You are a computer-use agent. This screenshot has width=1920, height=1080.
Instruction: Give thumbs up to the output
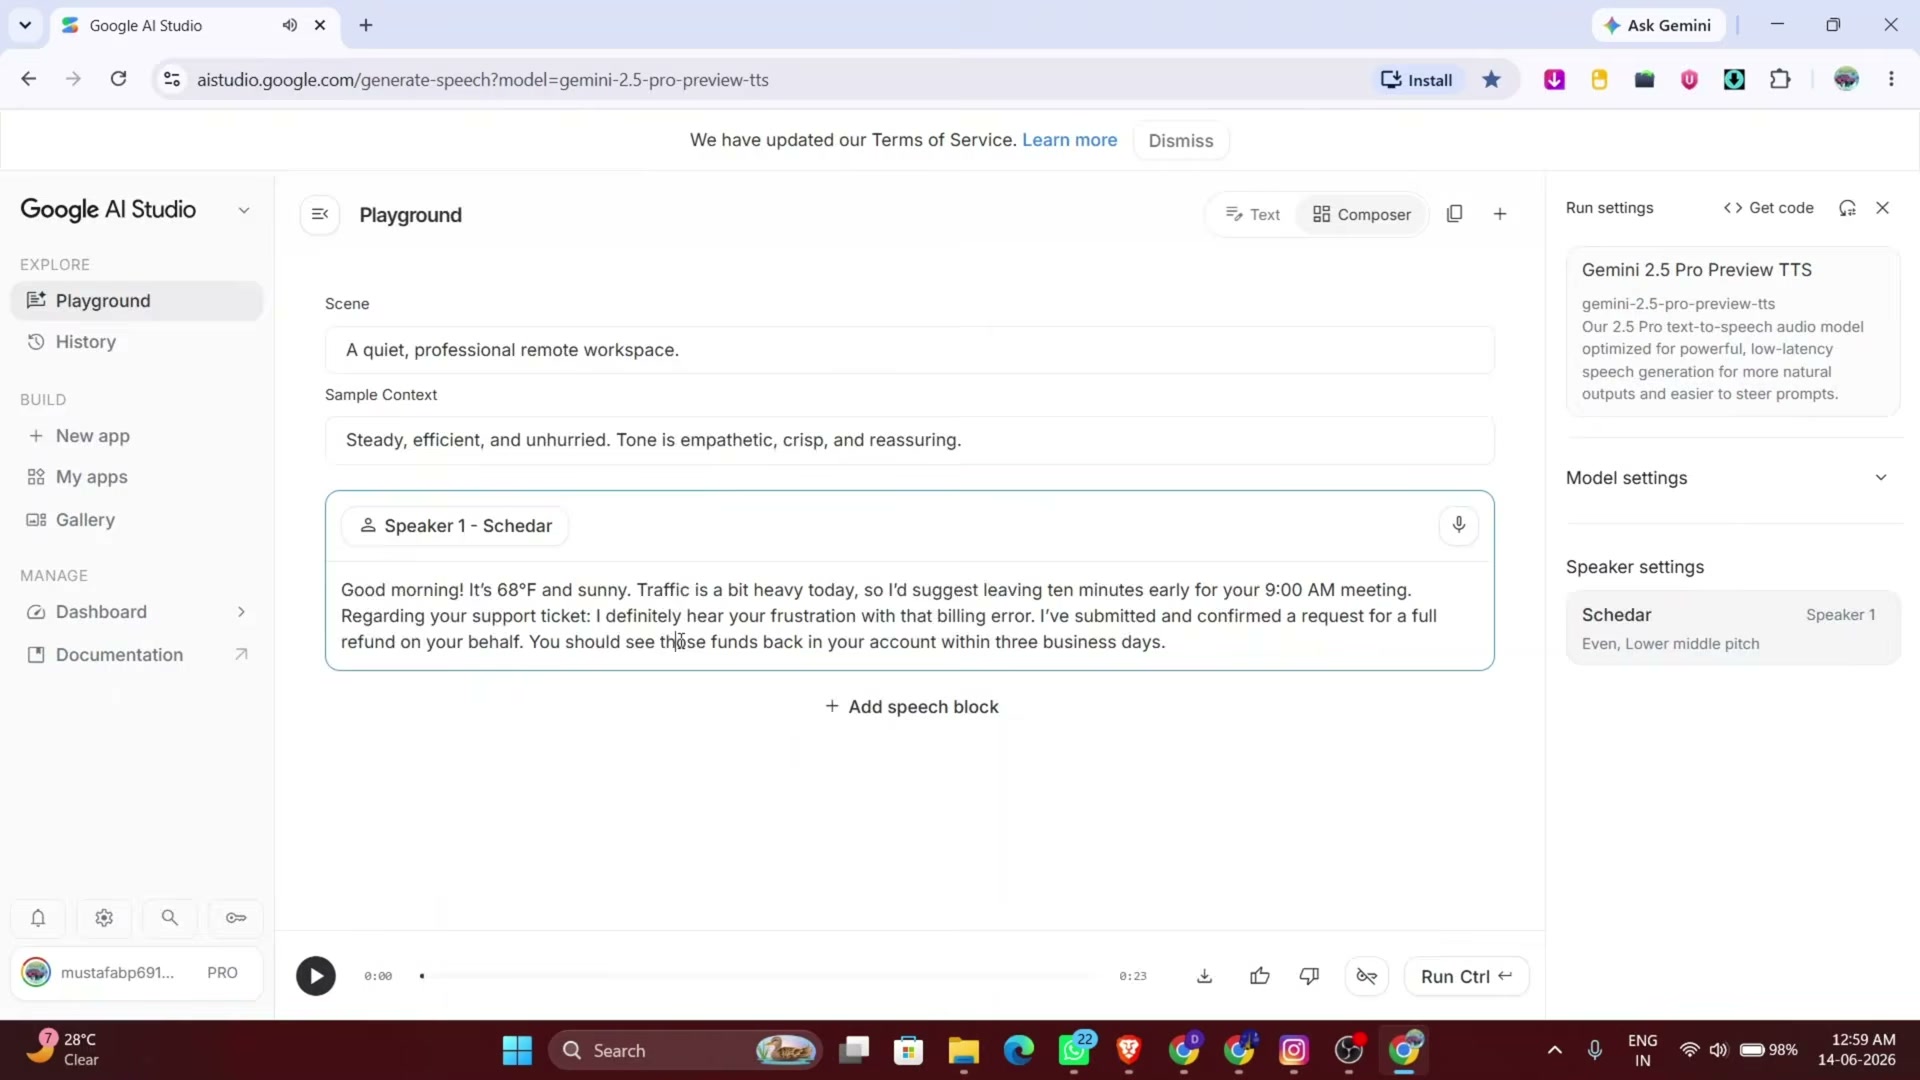click(x=1260, y=976)
